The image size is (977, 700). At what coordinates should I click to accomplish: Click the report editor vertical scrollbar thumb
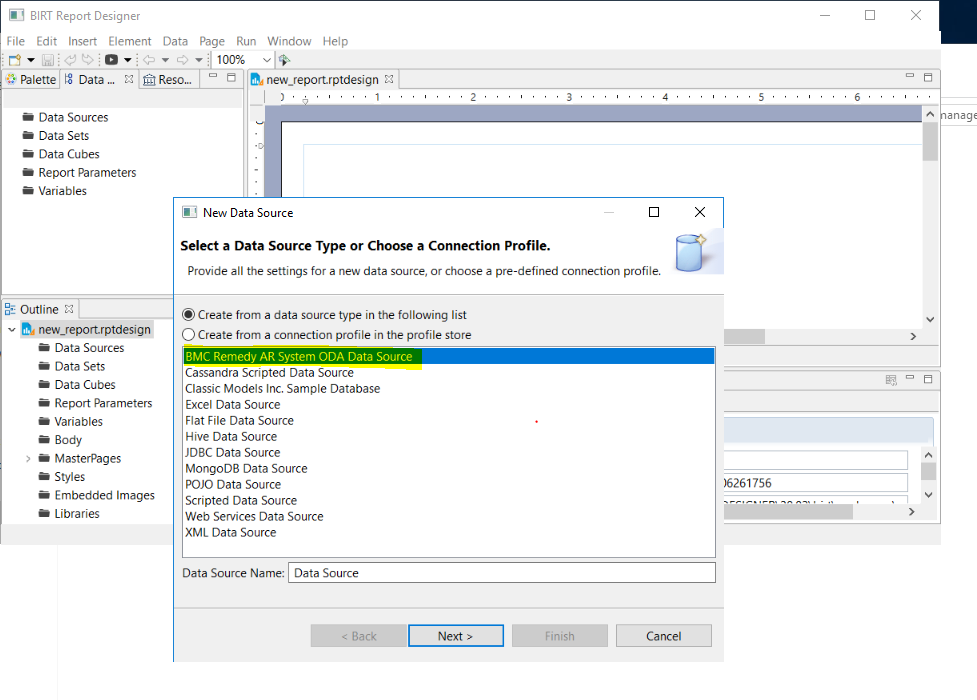coord(930,141)
